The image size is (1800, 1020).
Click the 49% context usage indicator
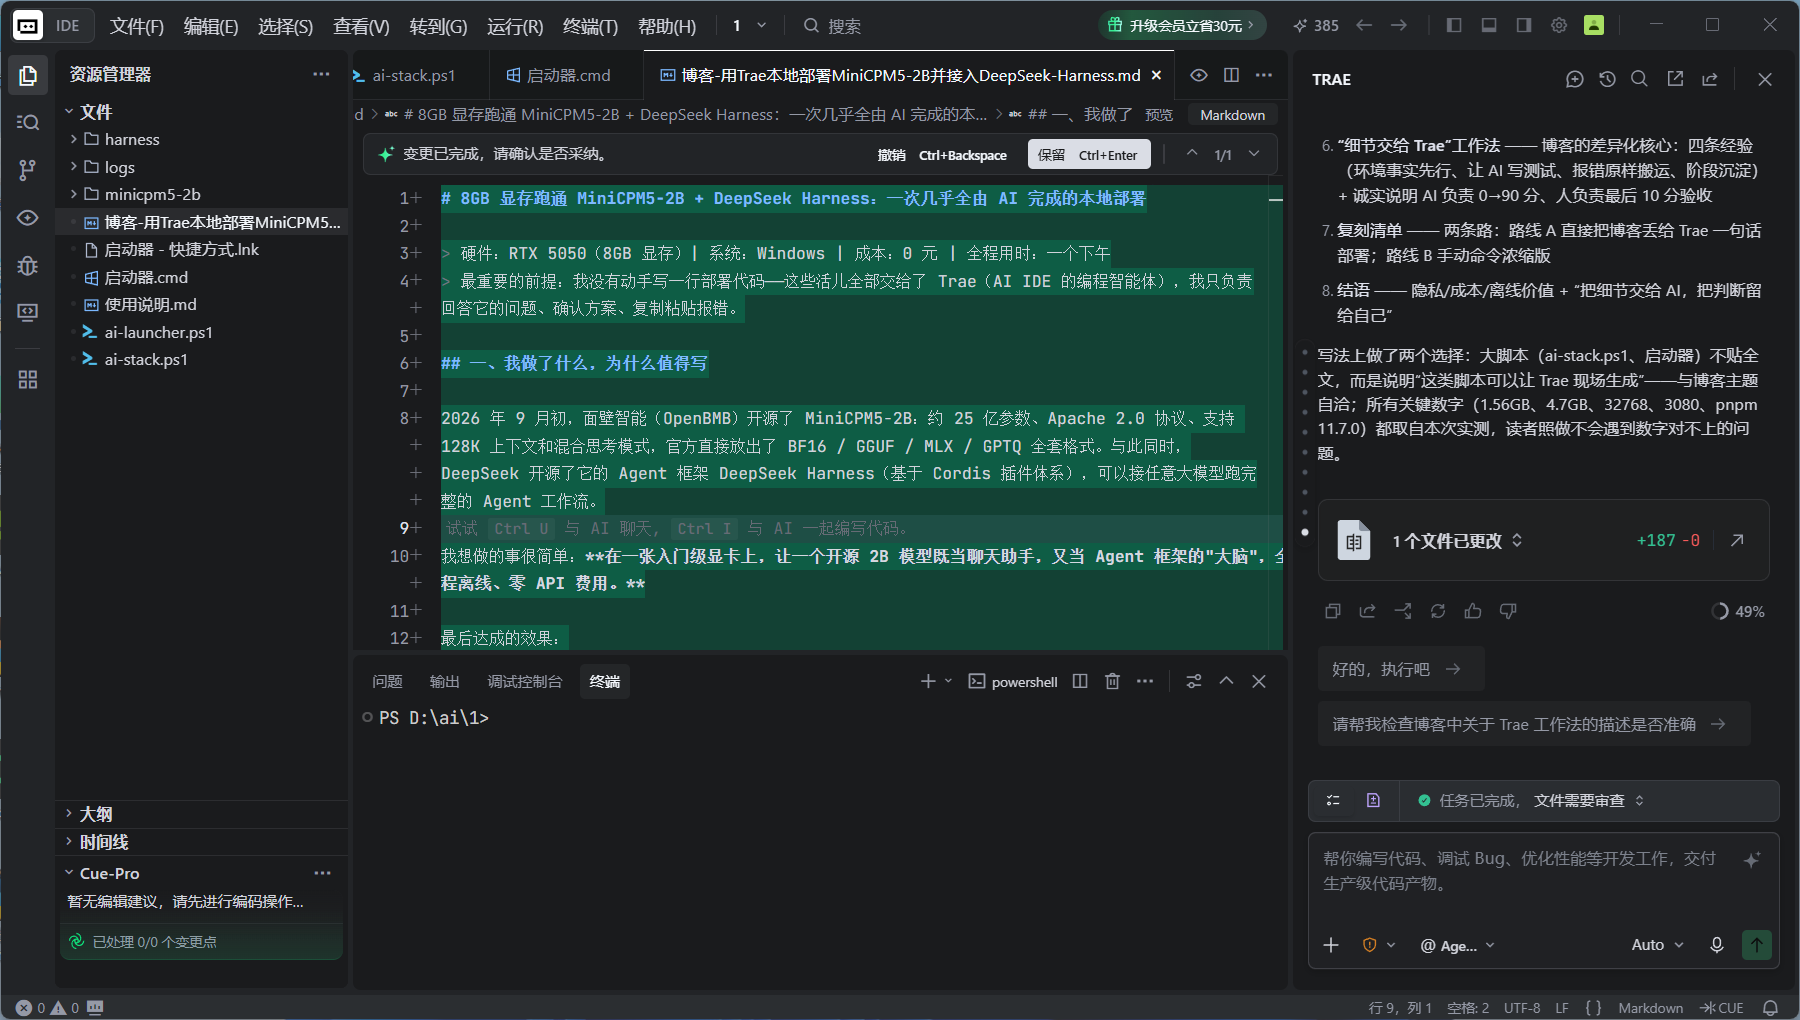(x=1738, y=611)
